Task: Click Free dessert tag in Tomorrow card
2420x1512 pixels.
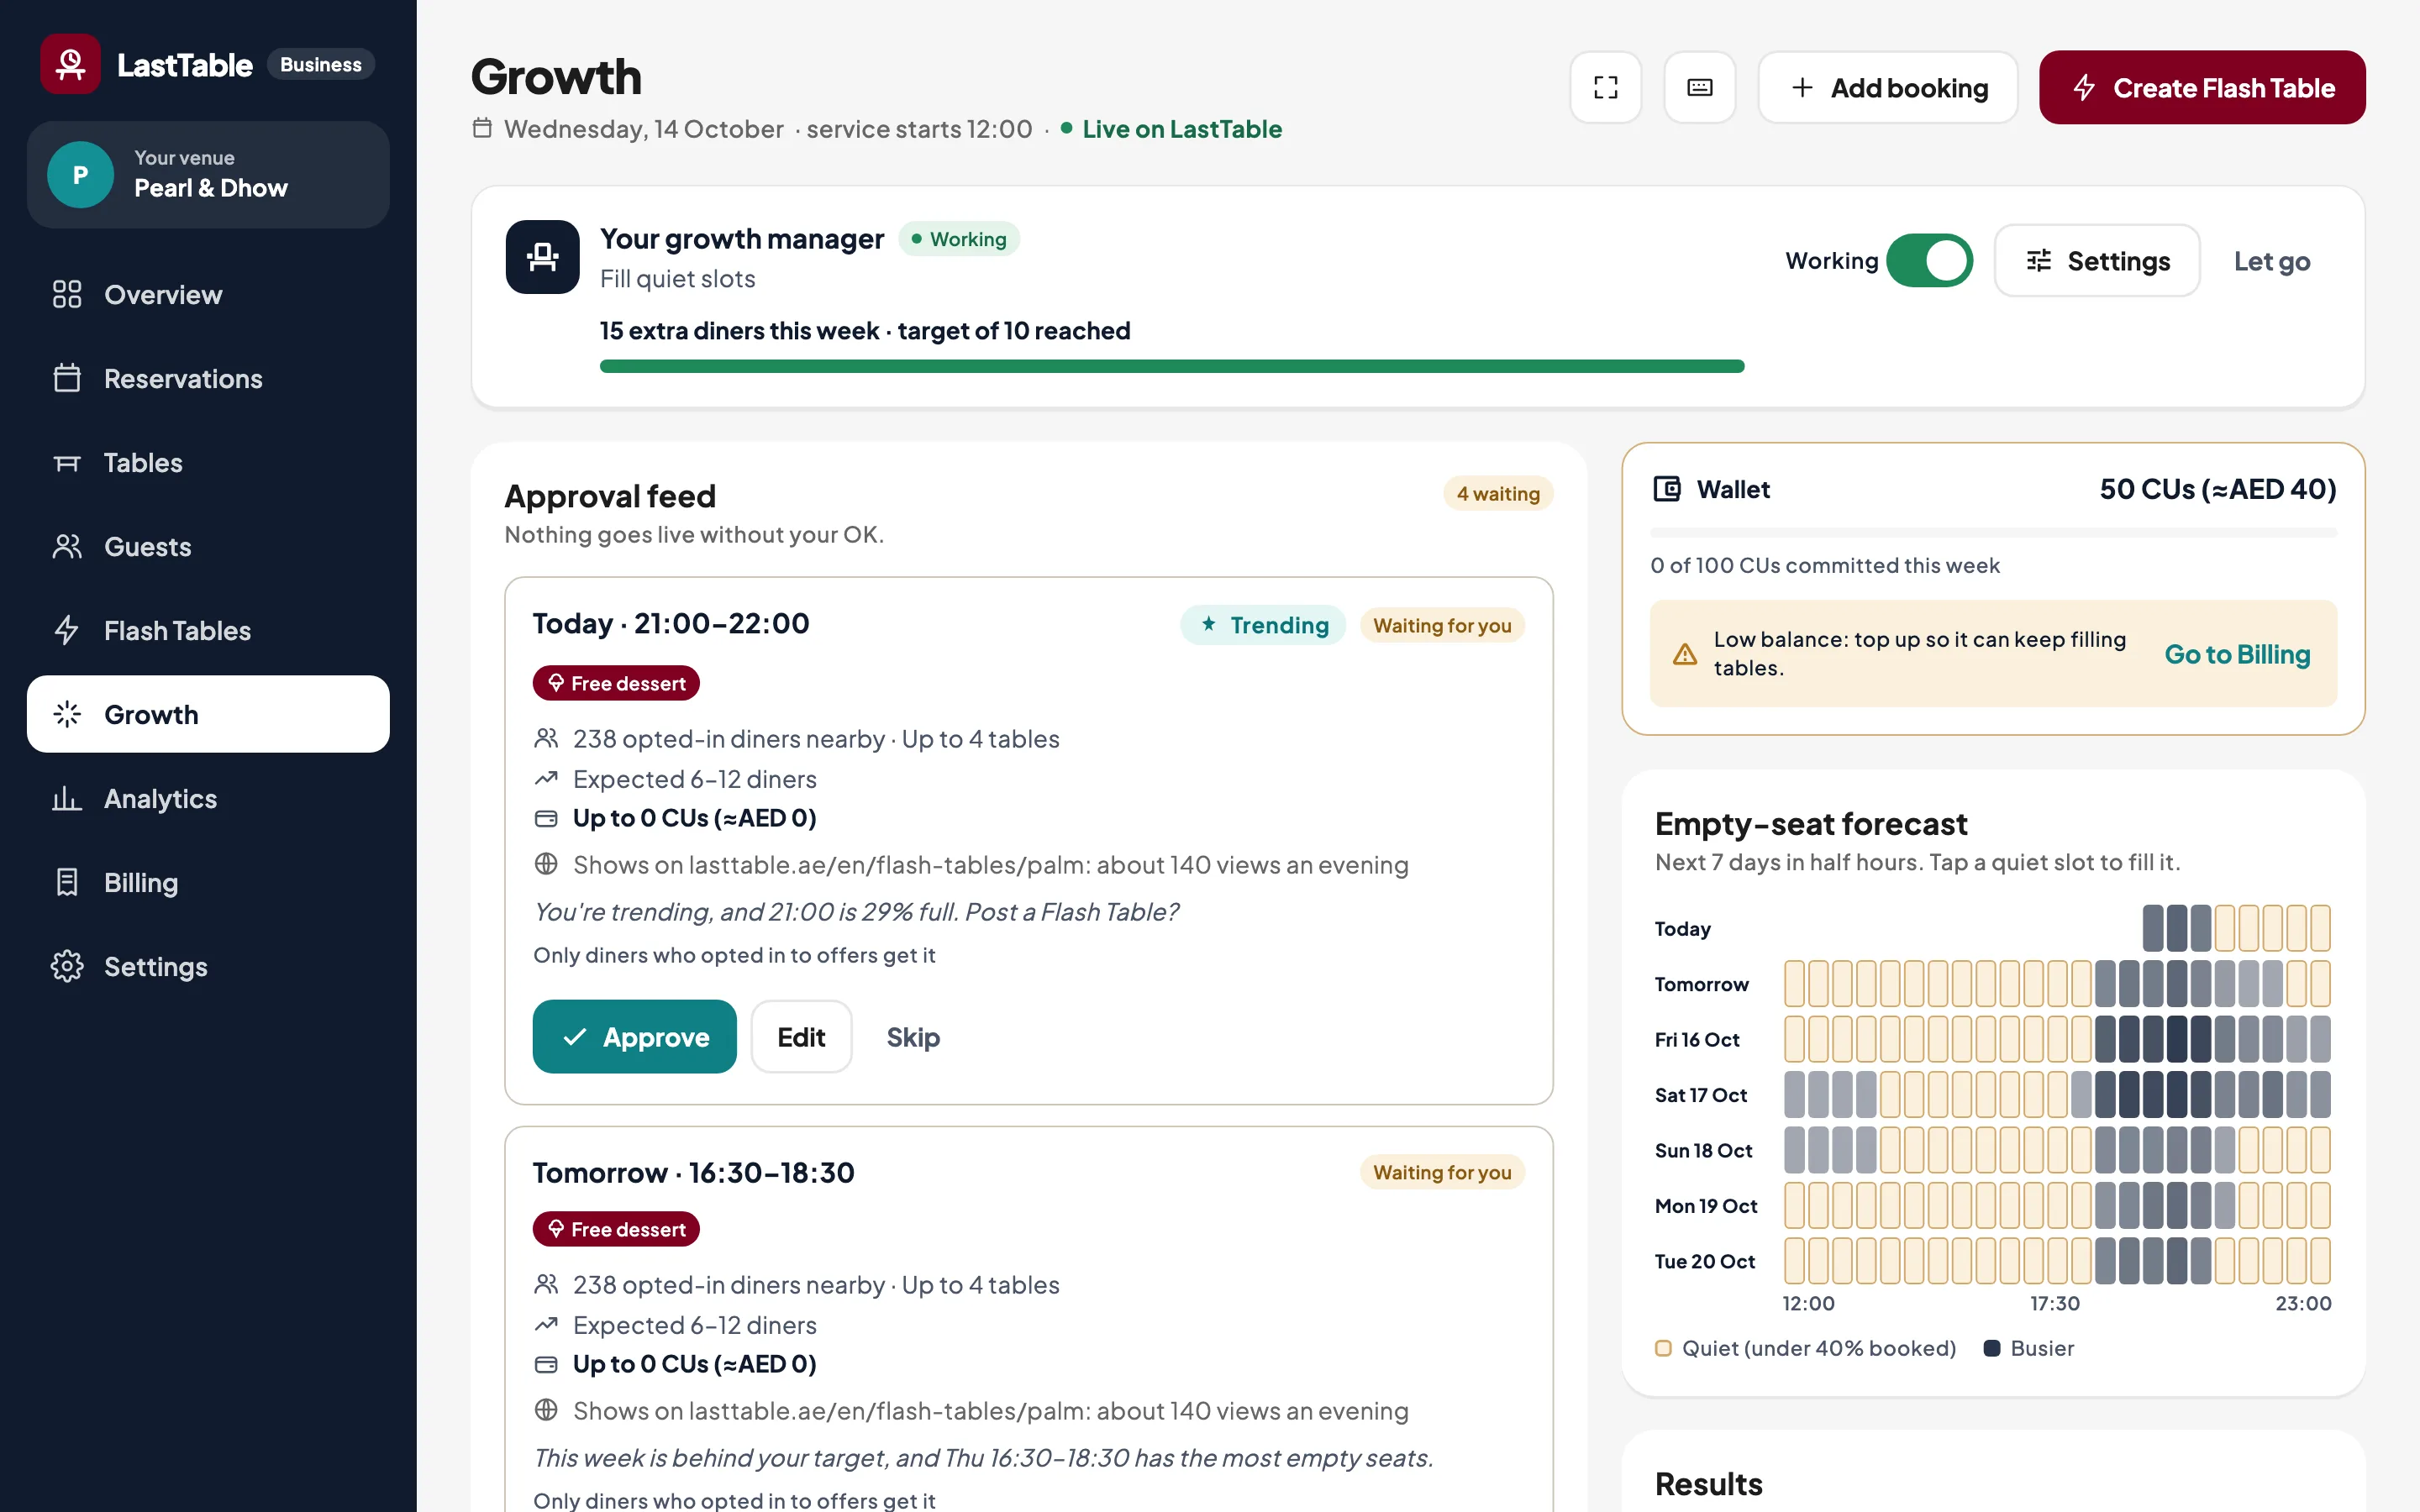Action: coord(616,1229)
